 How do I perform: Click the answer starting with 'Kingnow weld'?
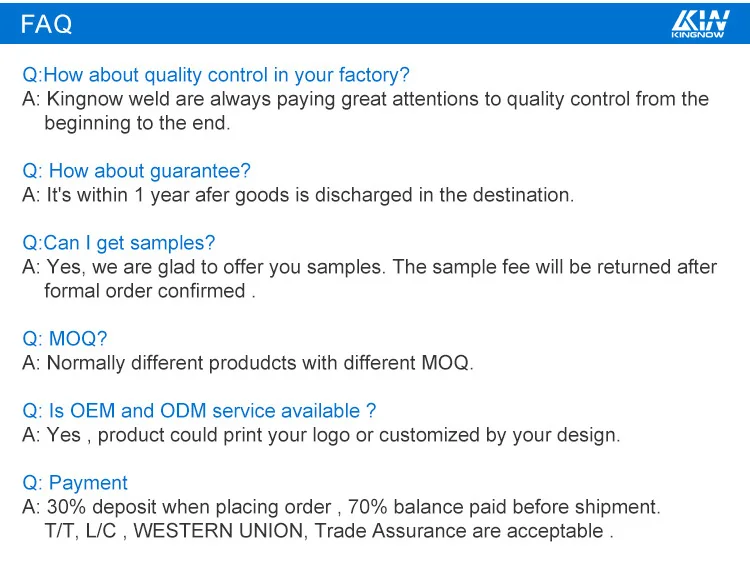365,99
